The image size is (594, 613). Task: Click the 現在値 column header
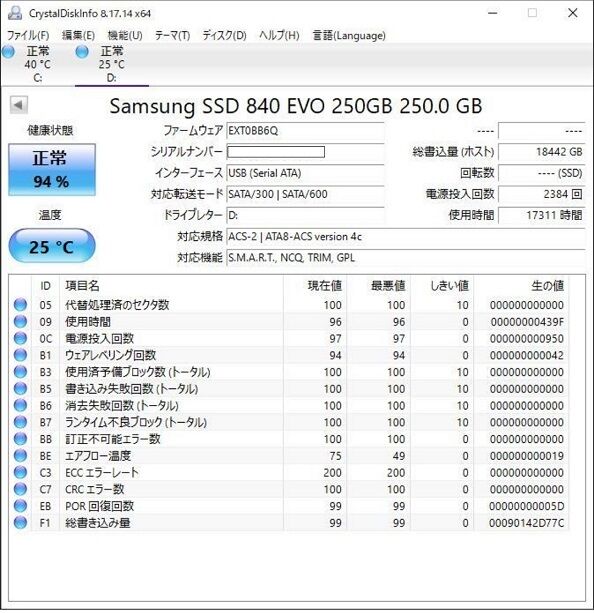click(315, 286)
